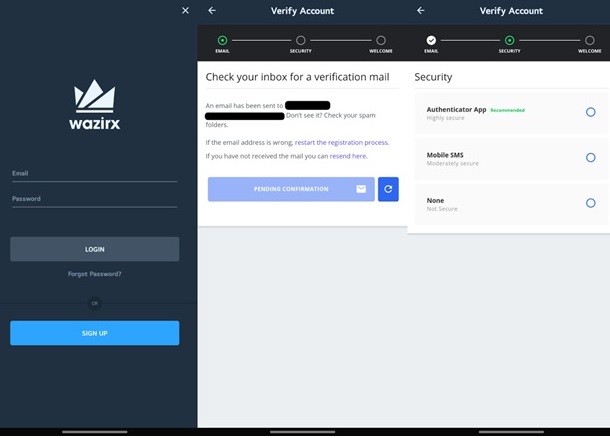Choose None security radio option
The height and width of the screenshot is (438, 610).
click(591, 203)
